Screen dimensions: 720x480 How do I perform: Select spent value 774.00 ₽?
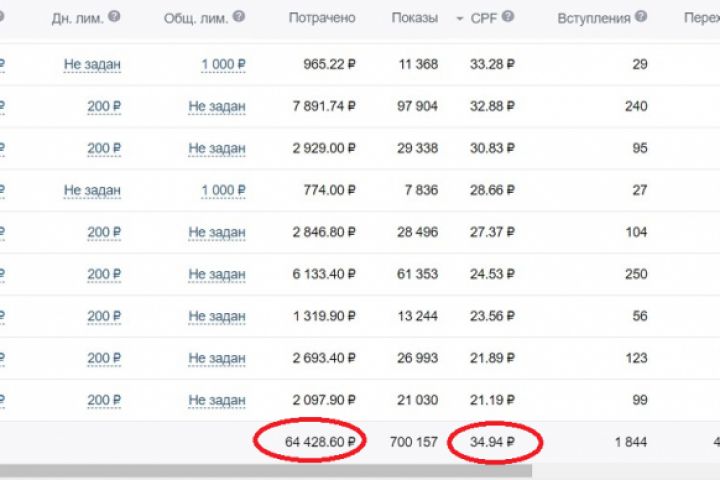coord(329,190)
